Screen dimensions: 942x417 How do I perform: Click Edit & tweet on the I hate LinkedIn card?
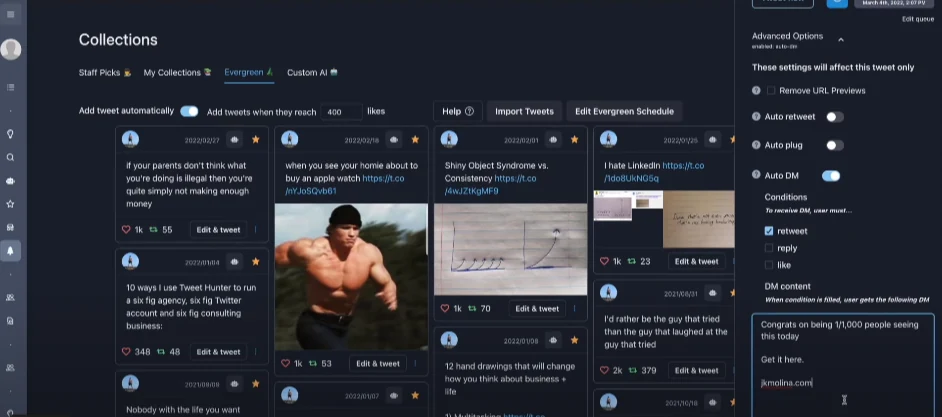click(696, 261)
